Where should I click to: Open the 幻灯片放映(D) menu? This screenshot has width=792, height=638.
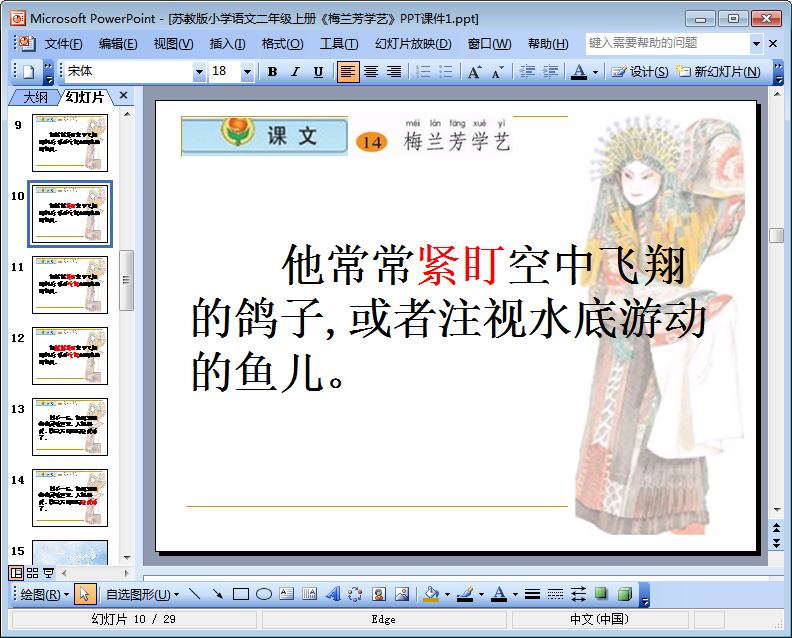tap(413, 44)
